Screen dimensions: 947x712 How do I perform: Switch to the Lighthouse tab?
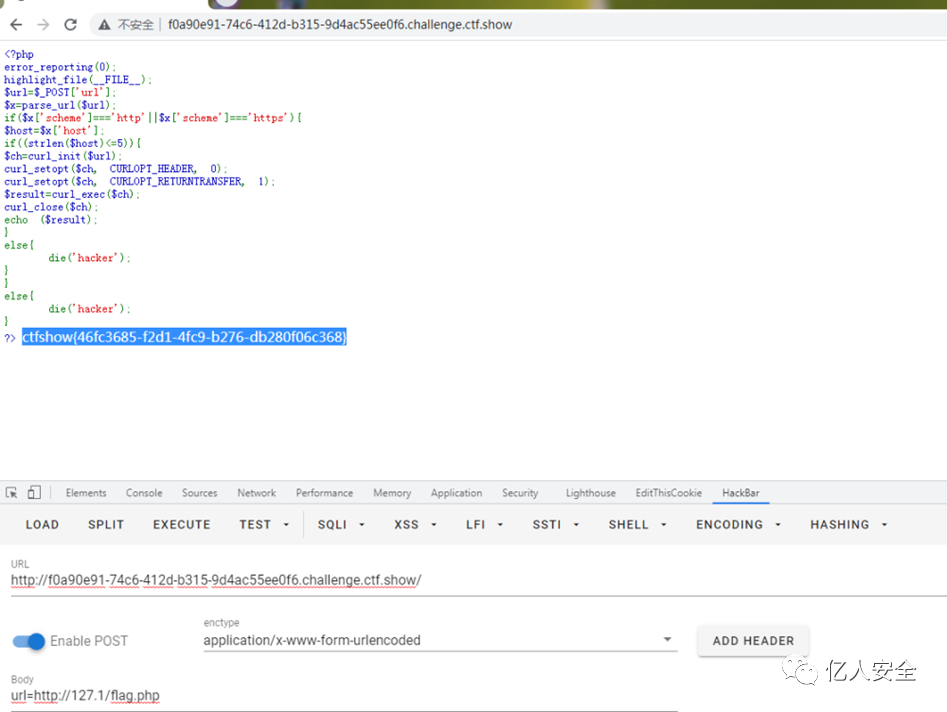pos(591,493)
